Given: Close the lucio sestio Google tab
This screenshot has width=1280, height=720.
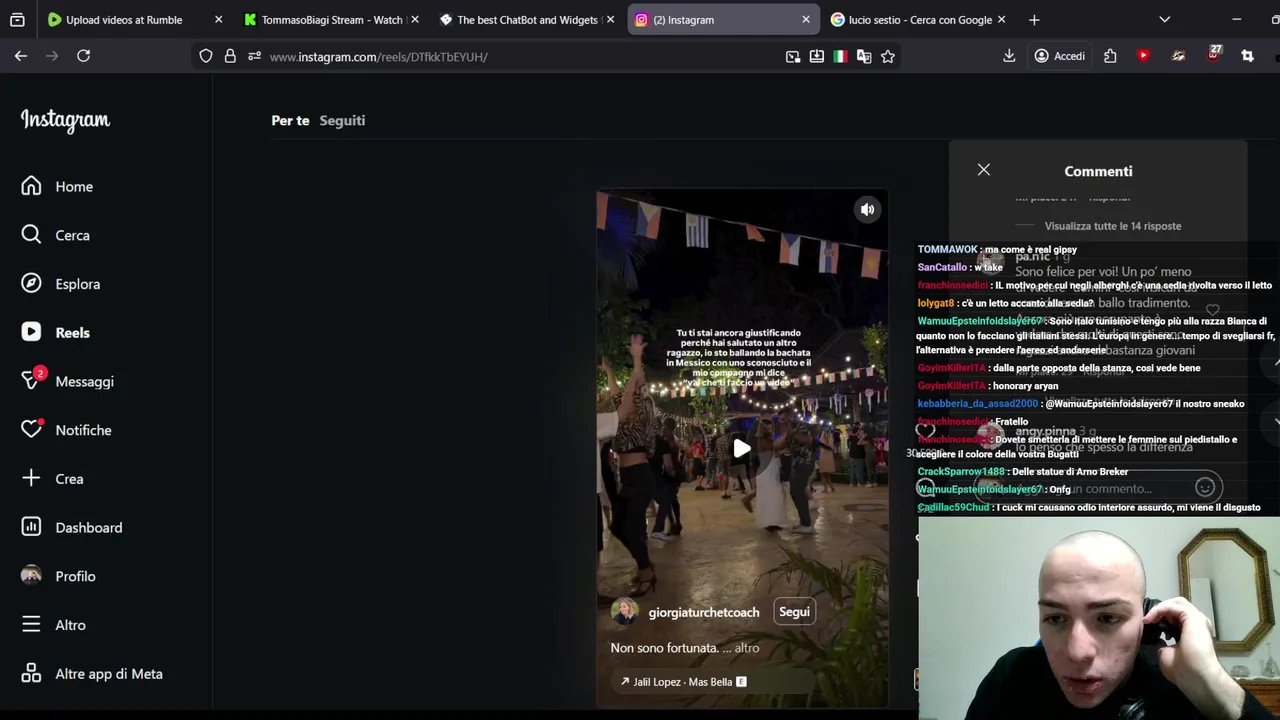Looking at the screenshot, I should 1002,20.
